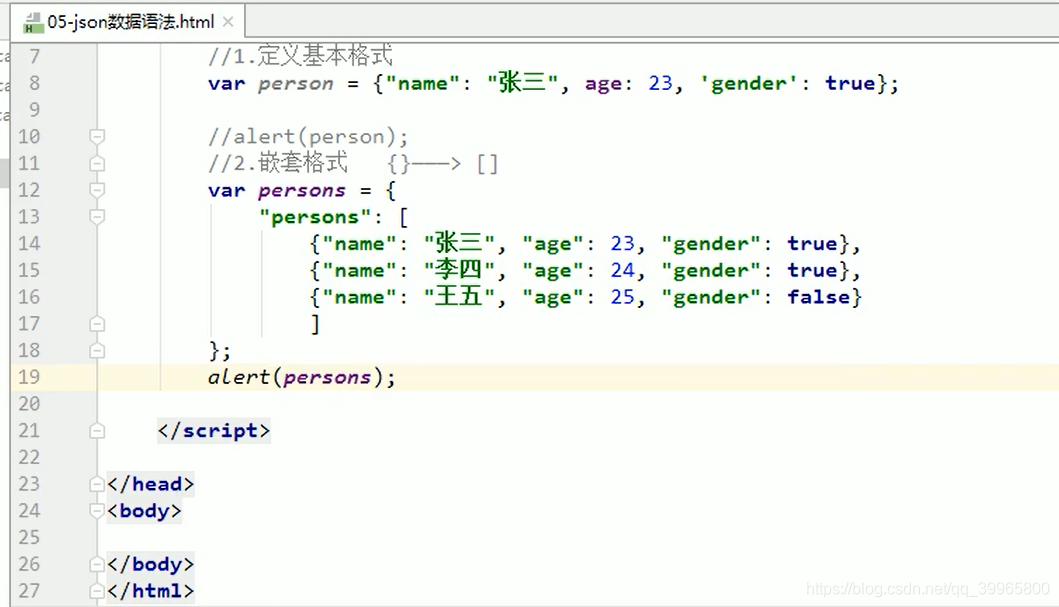Click the HTML file icon on the tab
The height and width of the screenshot is (607, 1059).
point(32,24)
